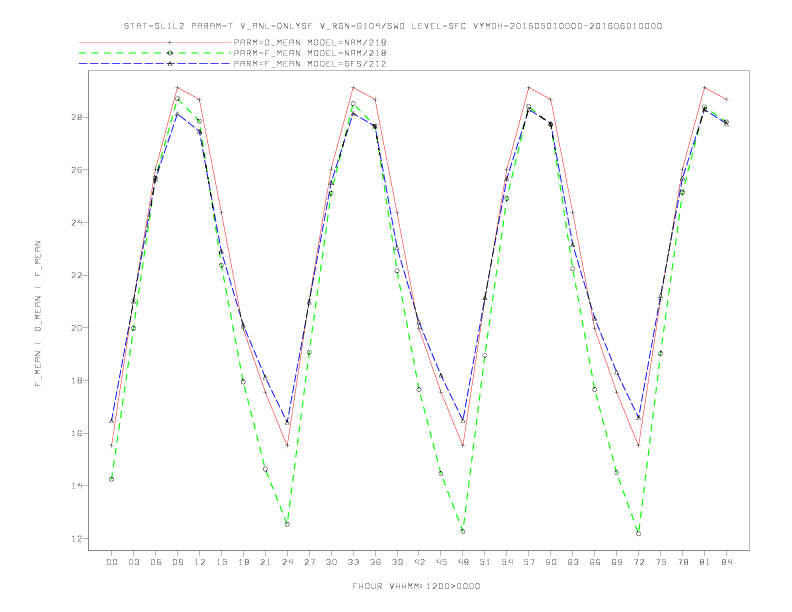Select legend text PARM=O_MEAN MODEL=NAM/218
Image resolution: width=792 pixels, height=612 pixels.
tap(310, 42)
